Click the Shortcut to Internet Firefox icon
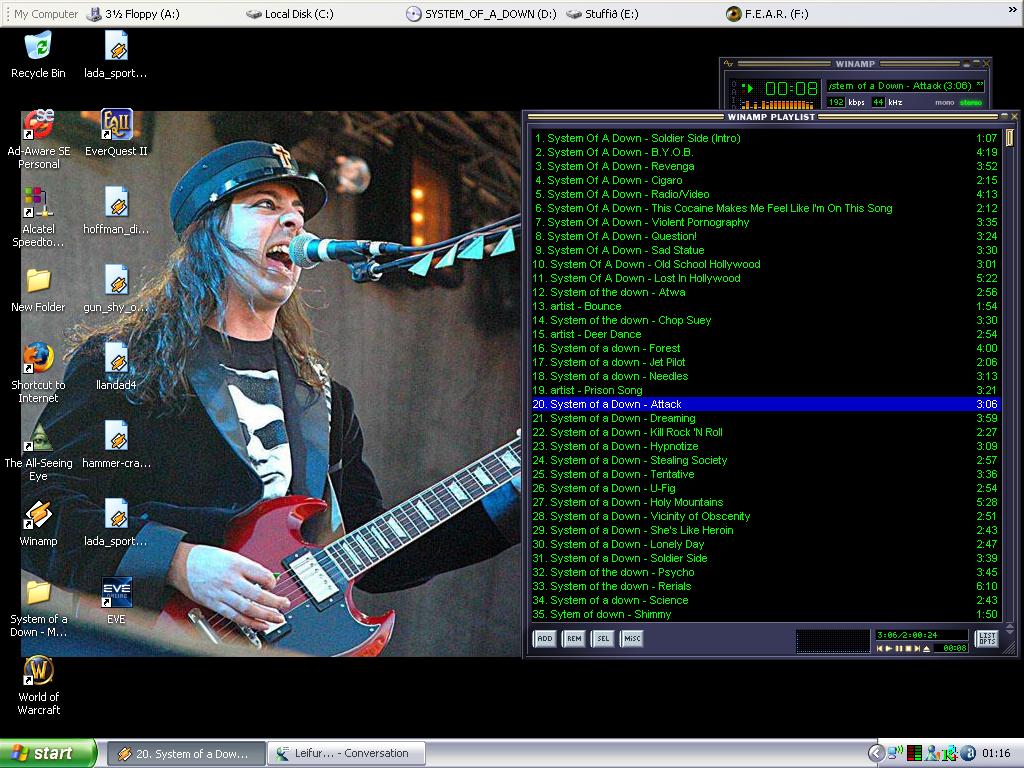 tap(39, 373)
